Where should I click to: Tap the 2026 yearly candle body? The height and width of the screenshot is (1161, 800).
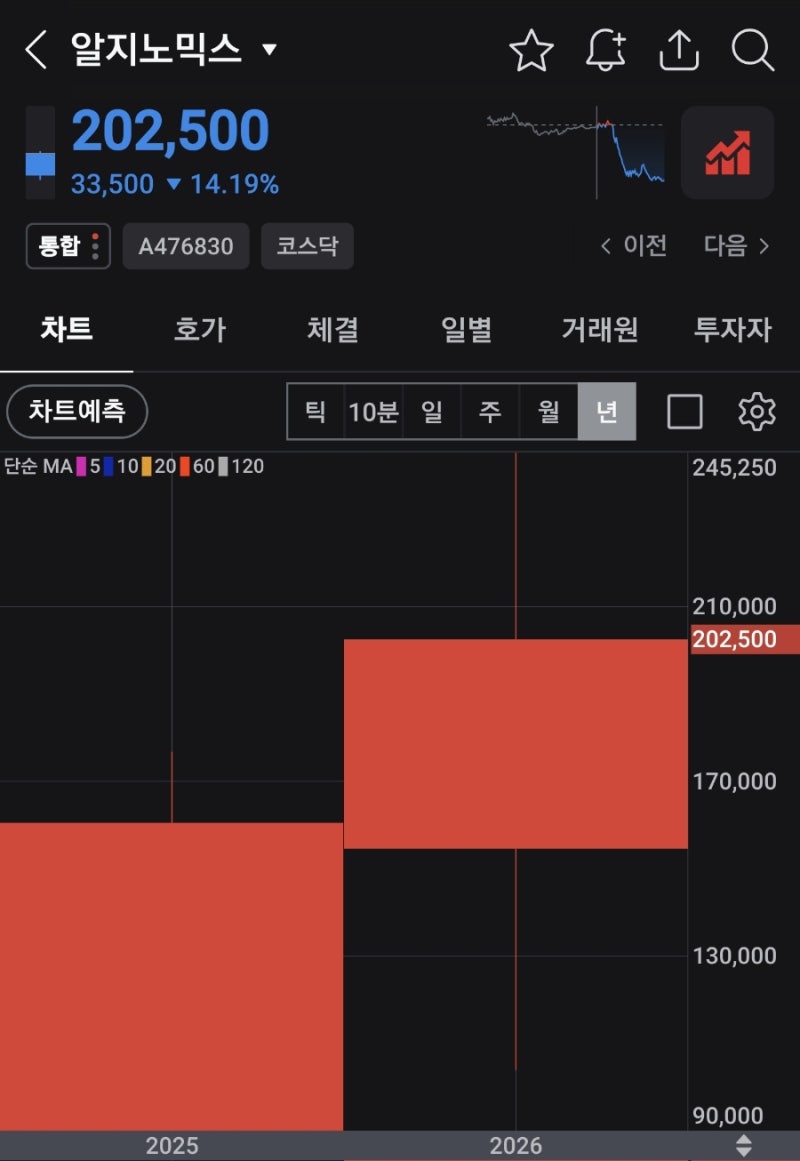click(x=516, y=743)
